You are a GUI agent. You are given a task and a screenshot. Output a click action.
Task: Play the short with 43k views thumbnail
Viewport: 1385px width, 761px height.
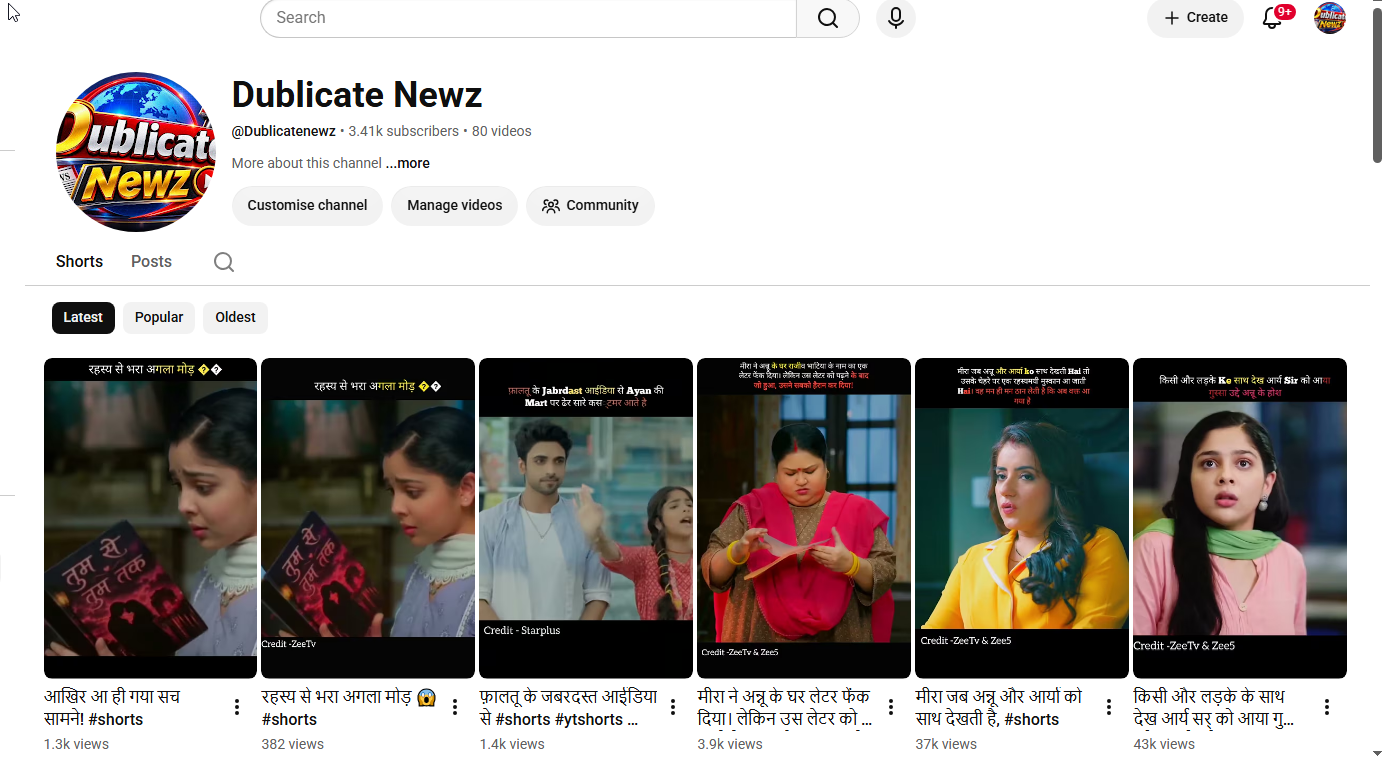tap(1240, 518)
